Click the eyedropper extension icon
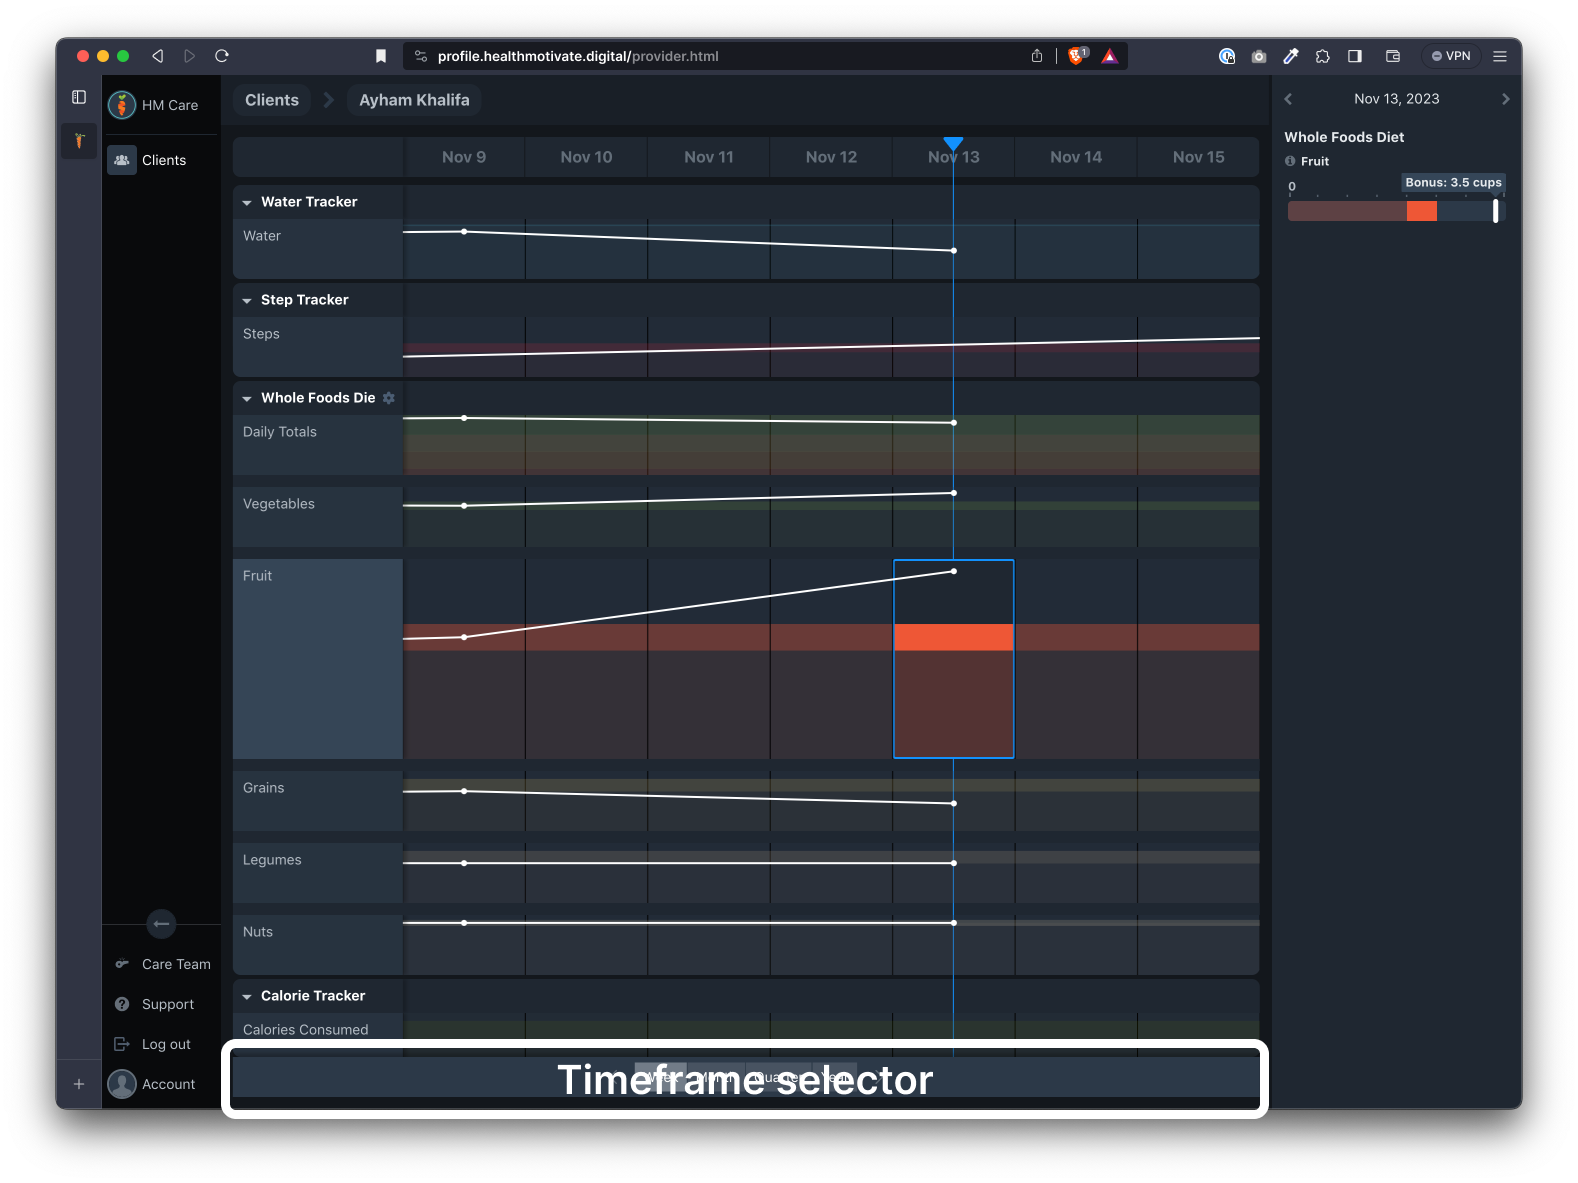Viewport: 1578px width, 1183px height. coord(1291,56)
